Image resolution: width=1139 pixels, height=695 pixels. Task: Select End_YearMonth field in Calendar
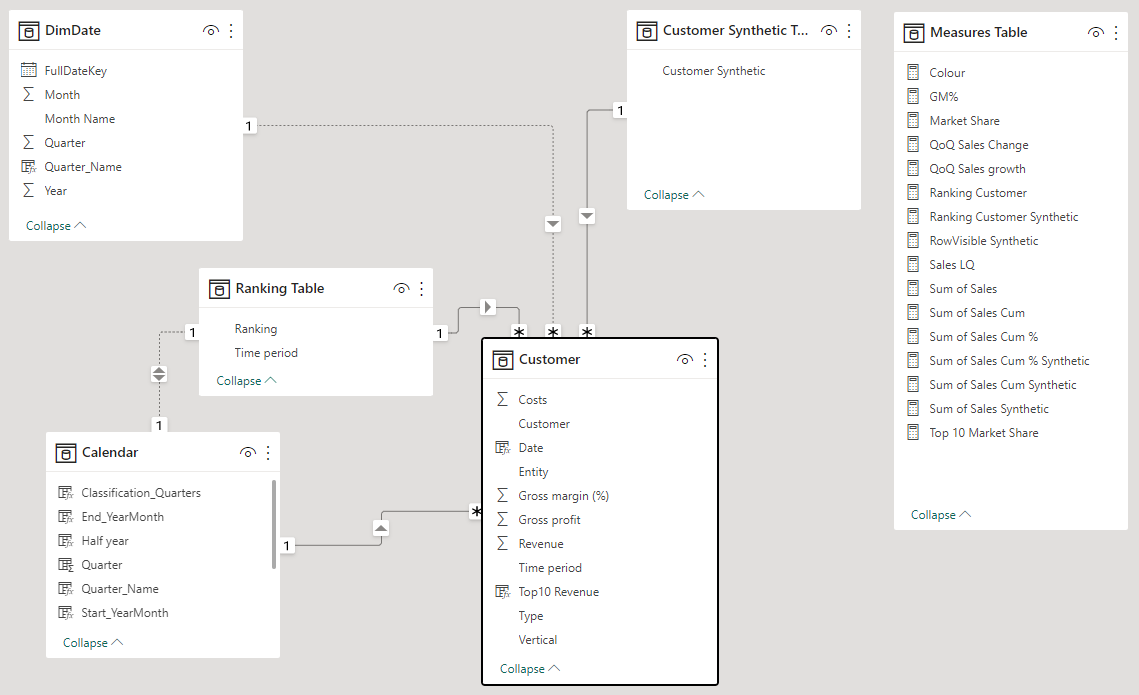123,516
